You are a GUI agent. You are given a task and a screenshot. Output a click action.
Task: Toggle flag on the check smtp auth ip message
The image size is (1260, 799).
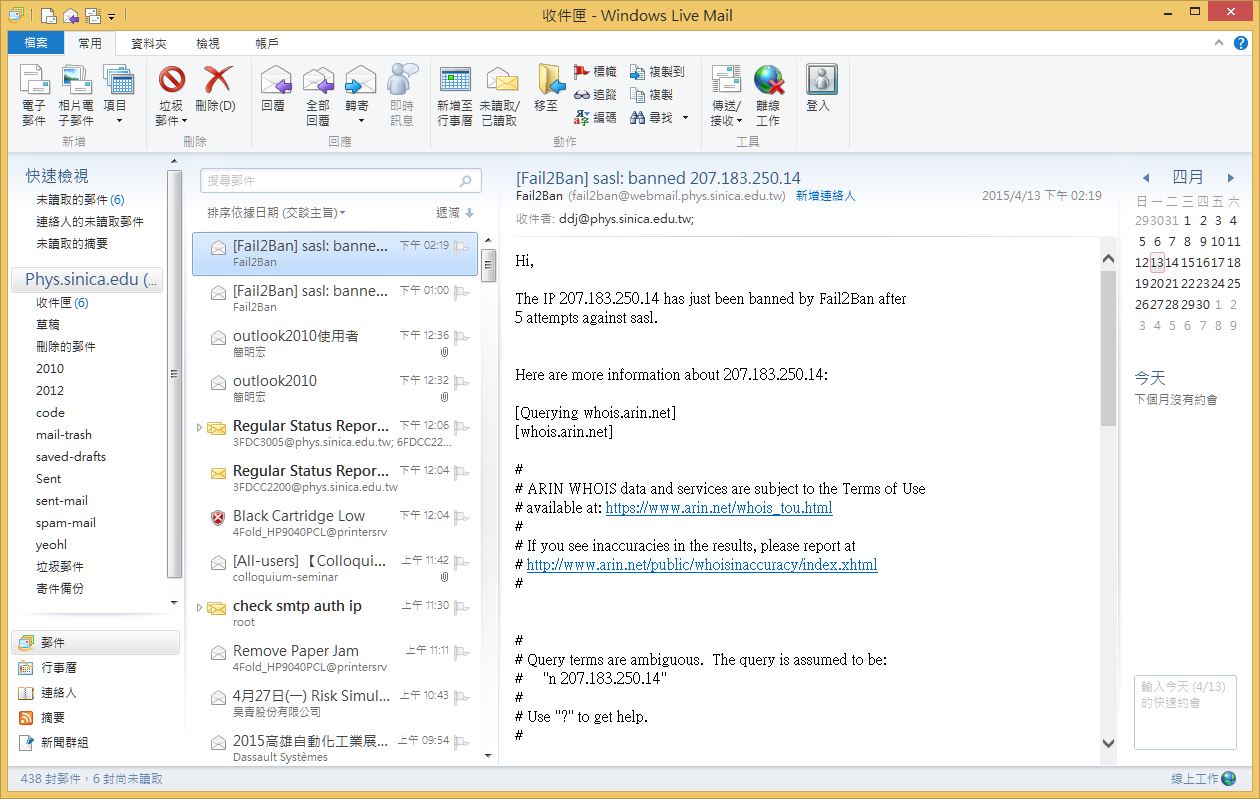click(x=461, y=606)
